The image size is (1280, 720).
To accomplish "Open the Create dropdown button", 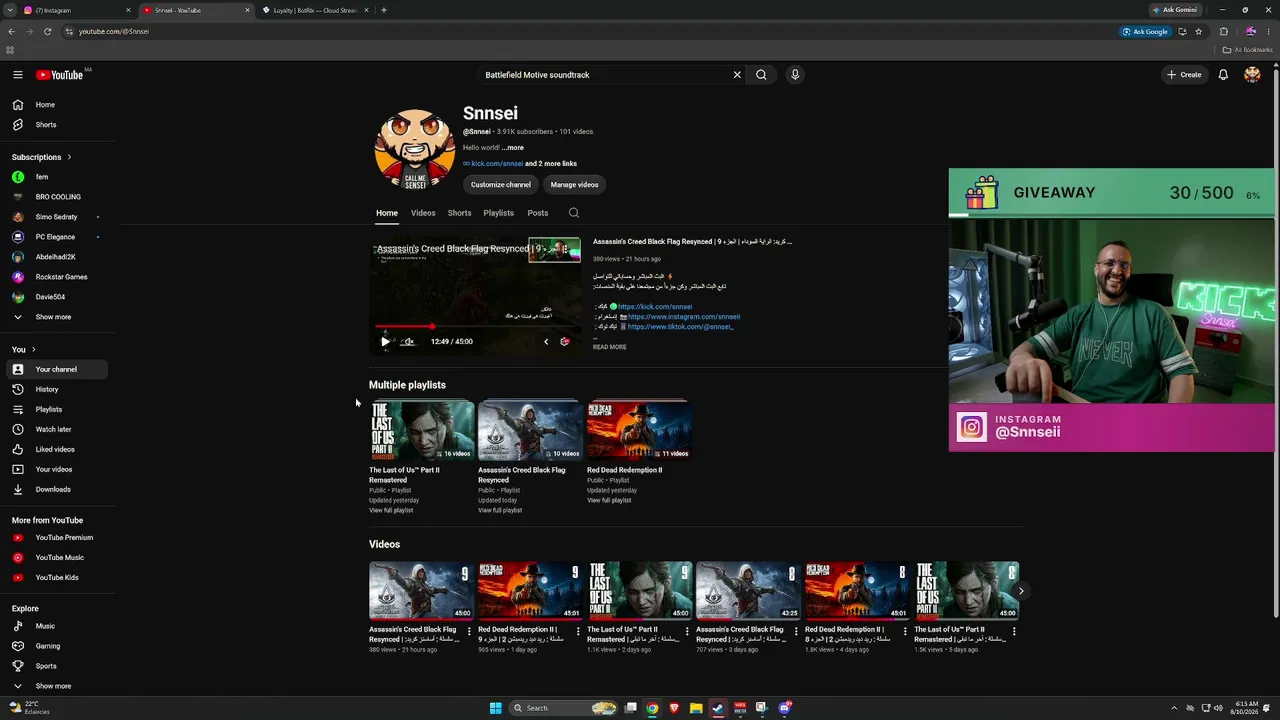I will tap(1184, 75).
